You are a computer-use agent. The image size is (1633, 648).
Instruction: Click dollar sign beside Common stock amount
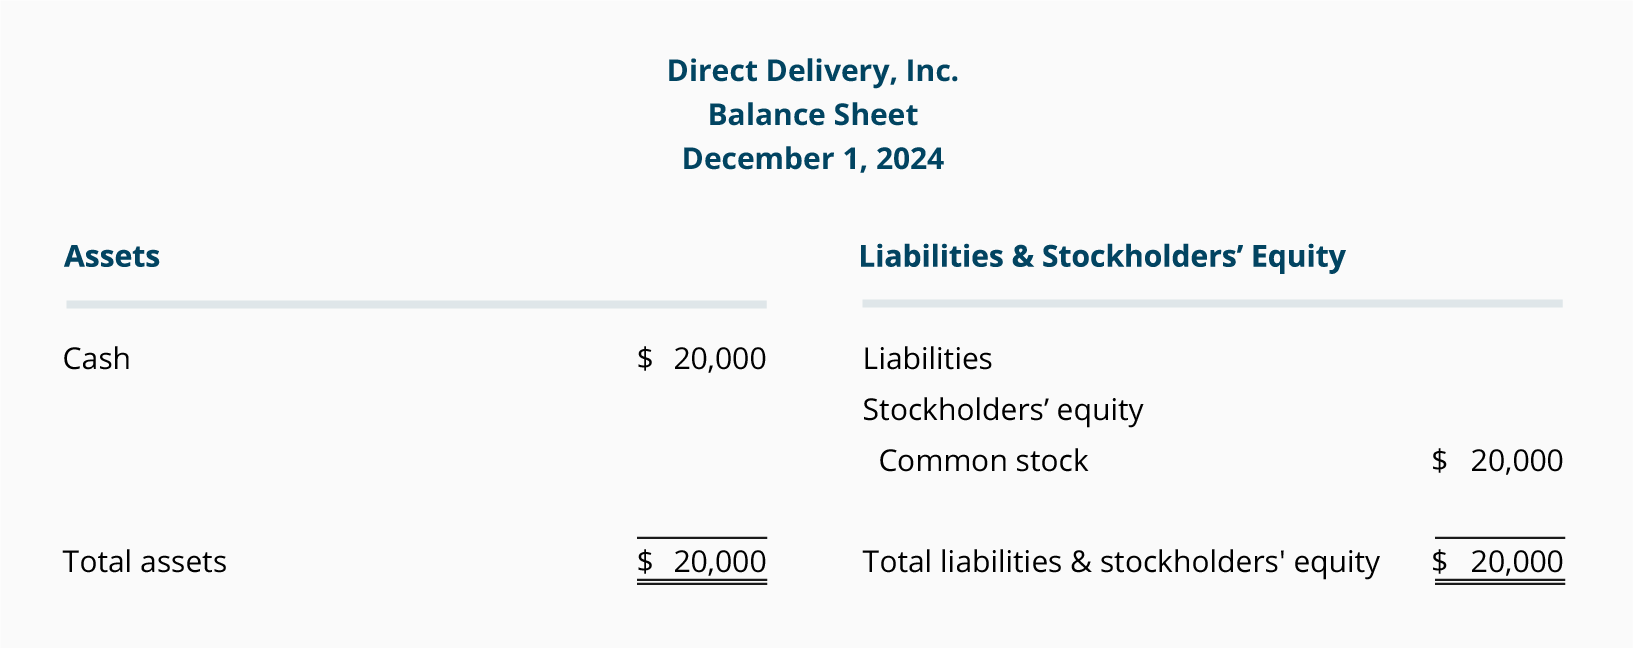1440,461
